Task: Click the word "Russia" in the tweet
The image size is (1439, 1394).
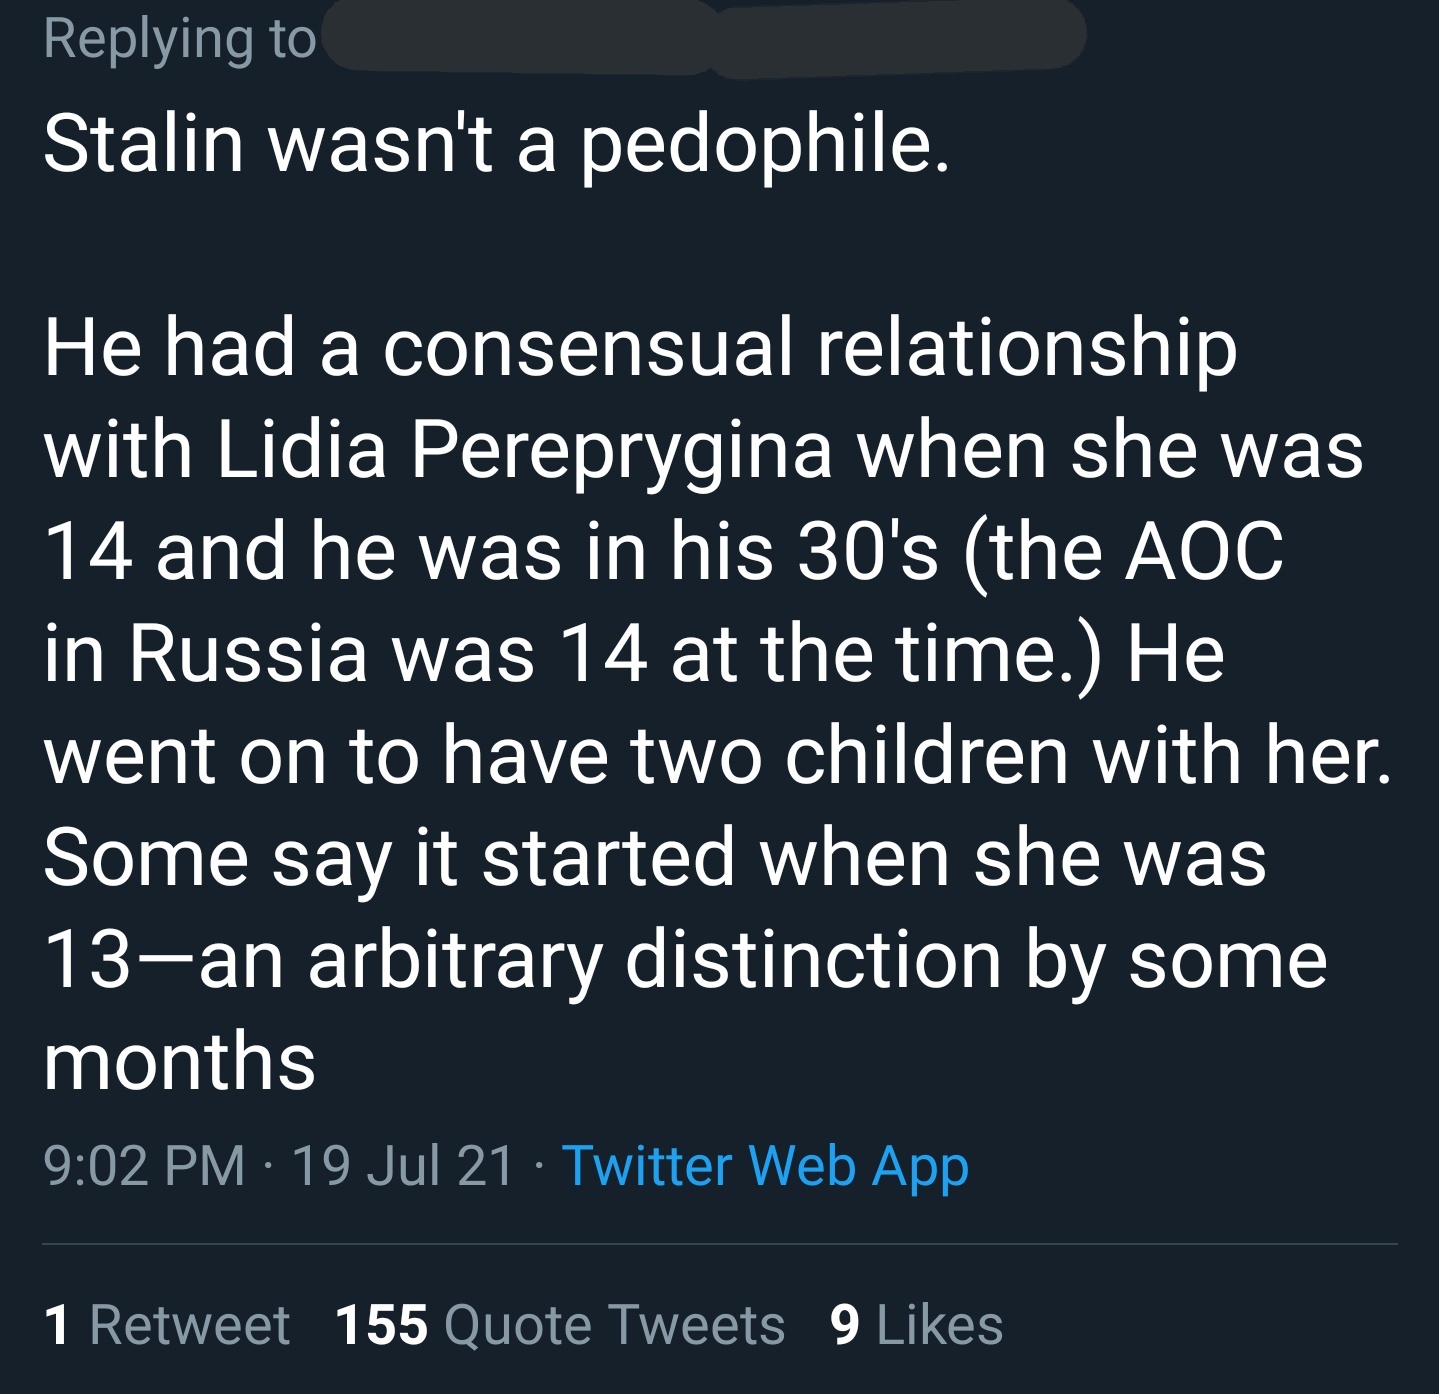Action: point(247,654)
